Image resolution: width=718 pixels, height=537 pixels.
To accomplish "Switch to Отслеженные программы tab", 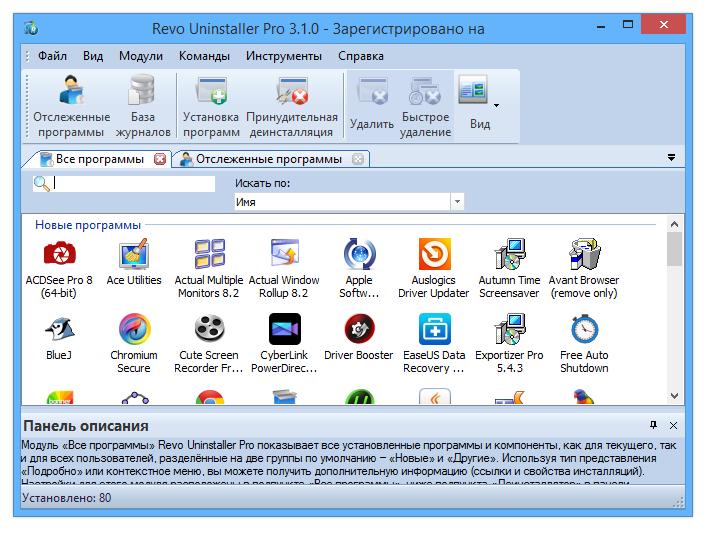I will pos(269,159).
